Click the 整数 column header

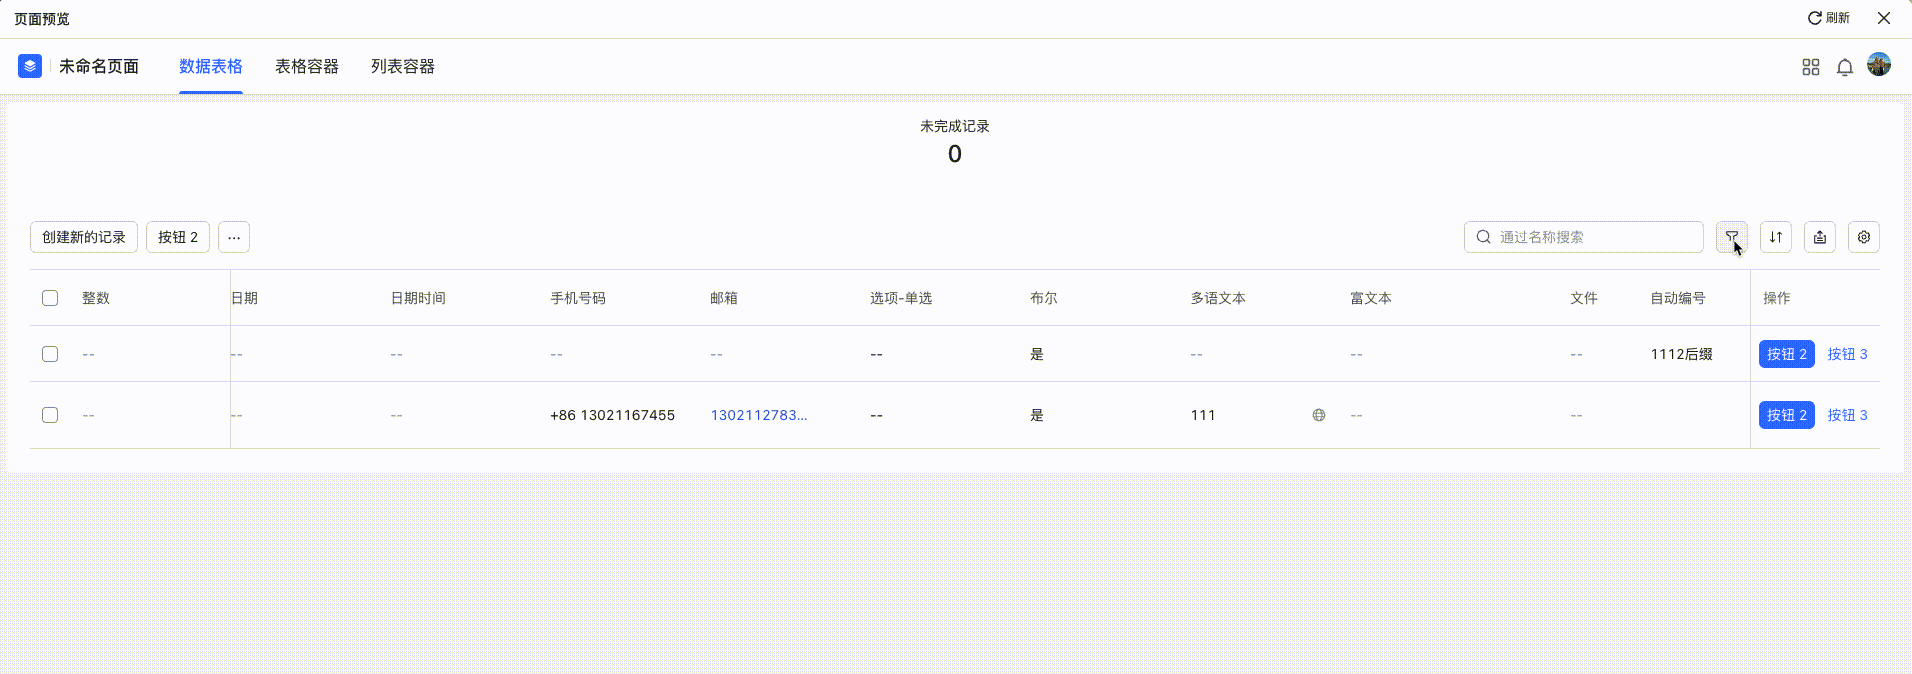[x=96, y=298]
